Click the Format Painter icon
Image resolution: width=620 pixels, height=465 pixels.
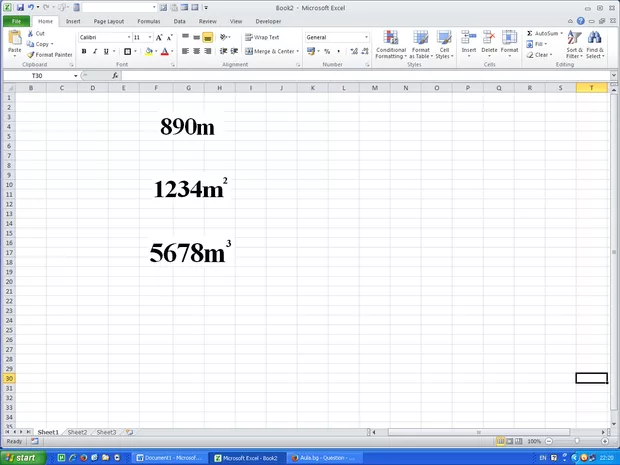[31, 55]
